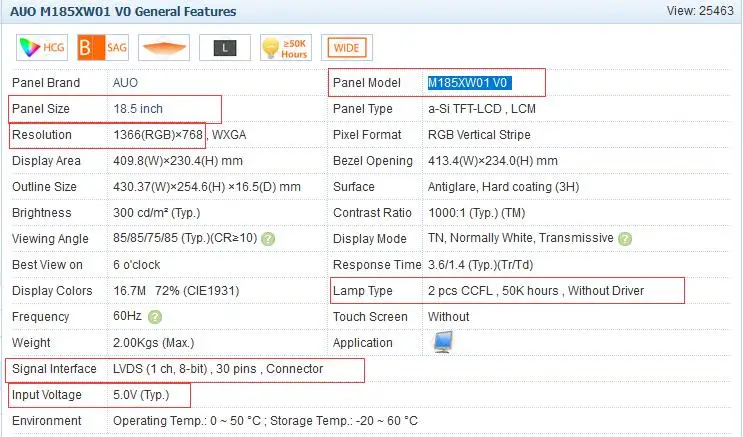The width and height of the screenshot is (743, 437).
Task: Click the a-Si TFT-LCD , LCM panel type value
Action: [482, 109]
